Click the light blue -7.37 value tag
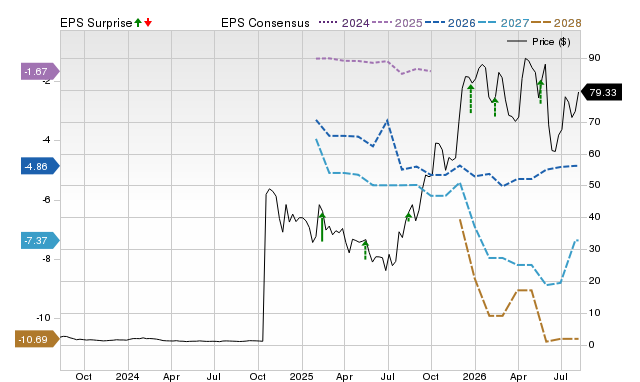The image size is (640, 382). pos(40,240)
